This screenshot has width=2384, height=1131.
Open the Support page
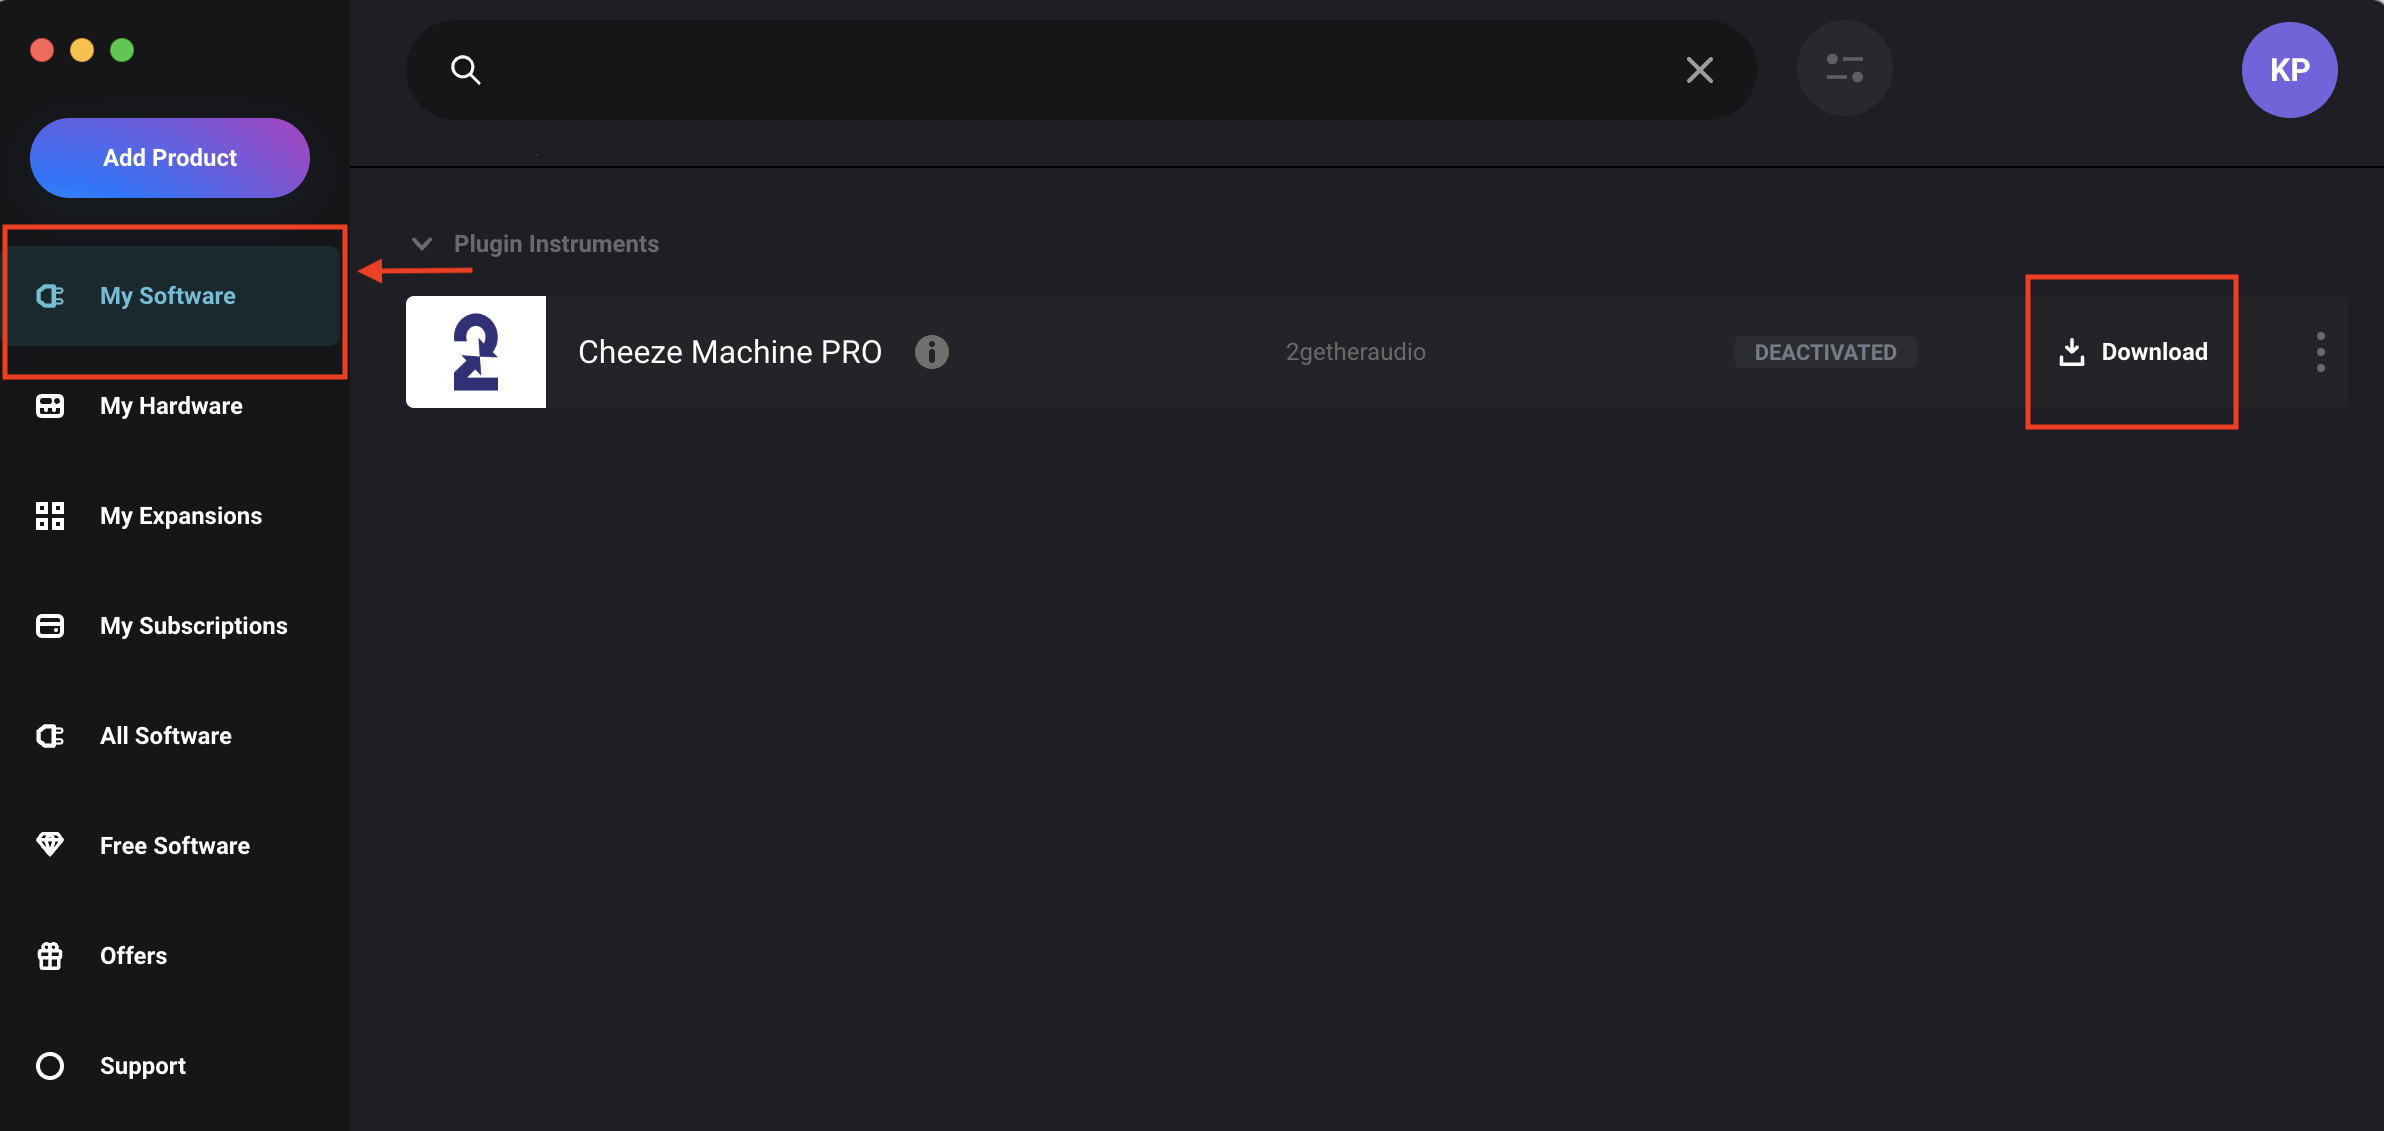point(143,1066)
